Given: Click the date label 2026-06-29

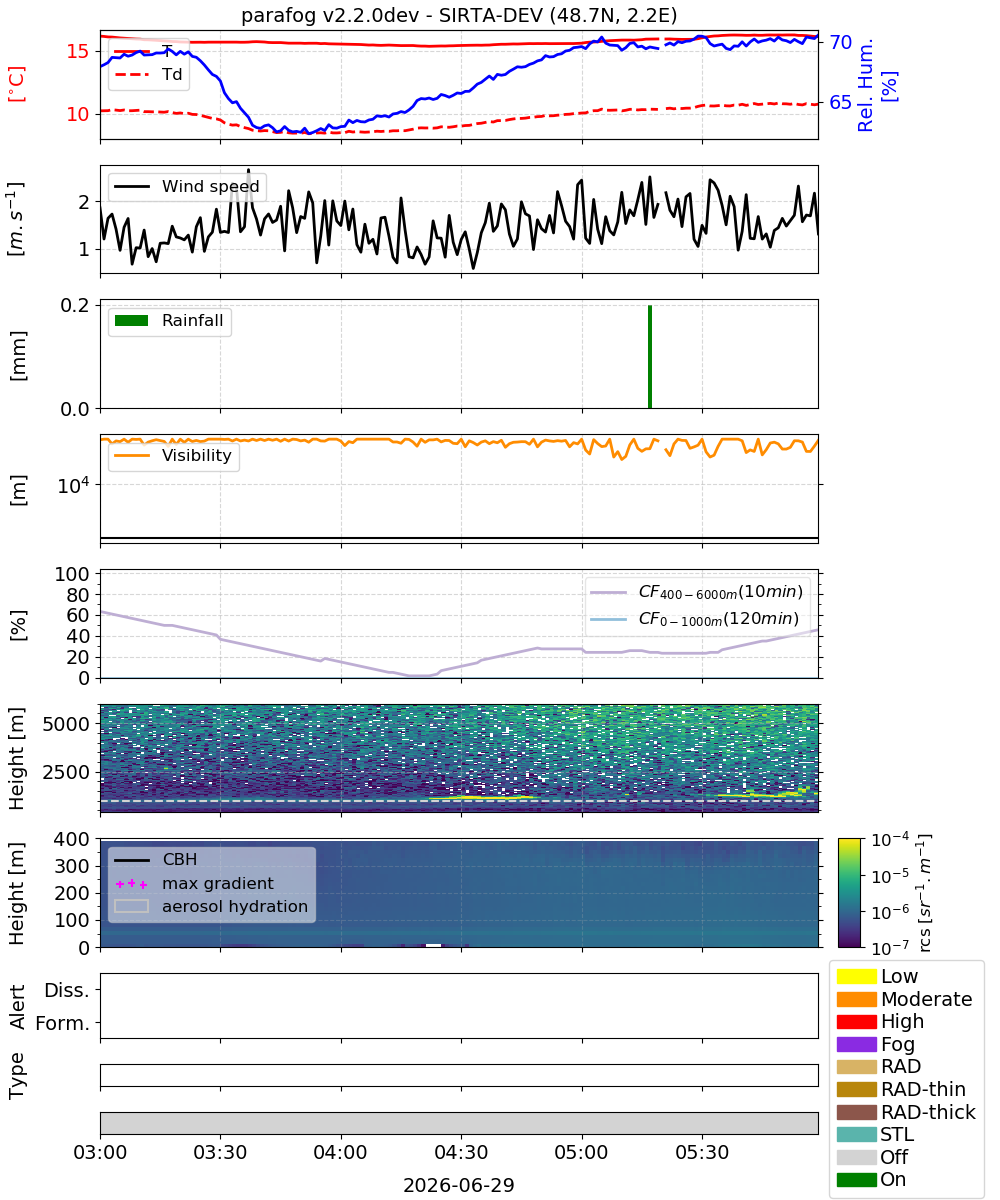Looking at the screenshot, I should [459, 1186].
